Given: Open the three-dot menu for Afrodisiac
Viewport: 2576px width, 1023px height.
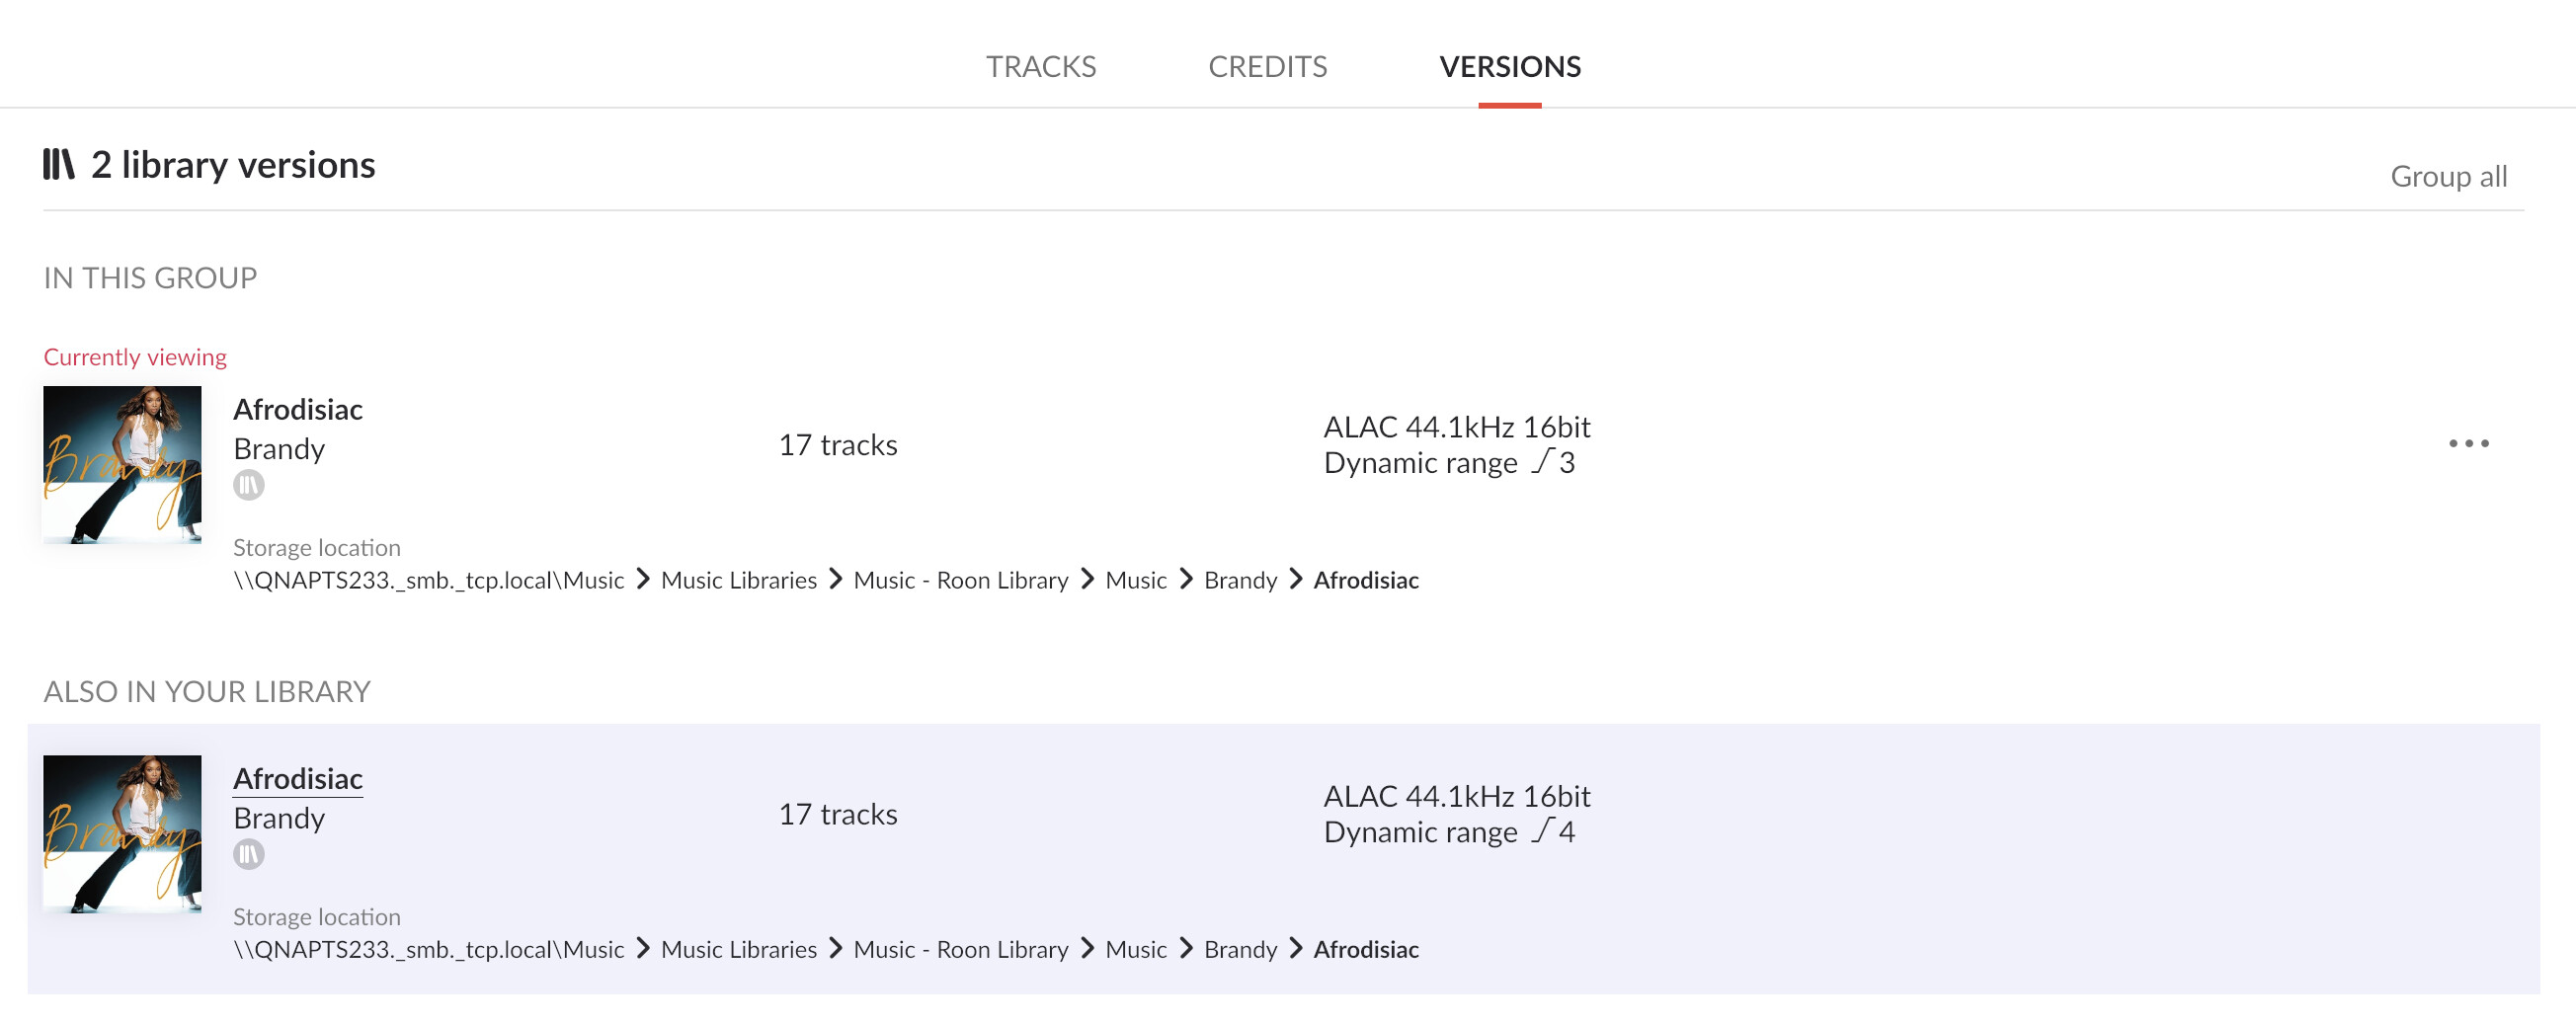Looking at the screenshot, I should 2468,443.
